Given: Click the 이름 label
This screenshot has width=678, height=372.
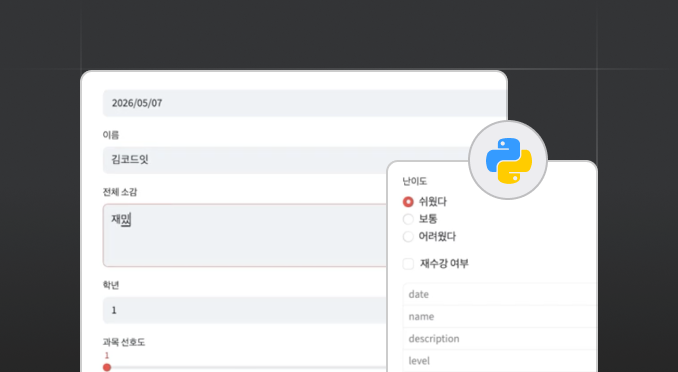Looking at the screenshot, I should point(111,135).
